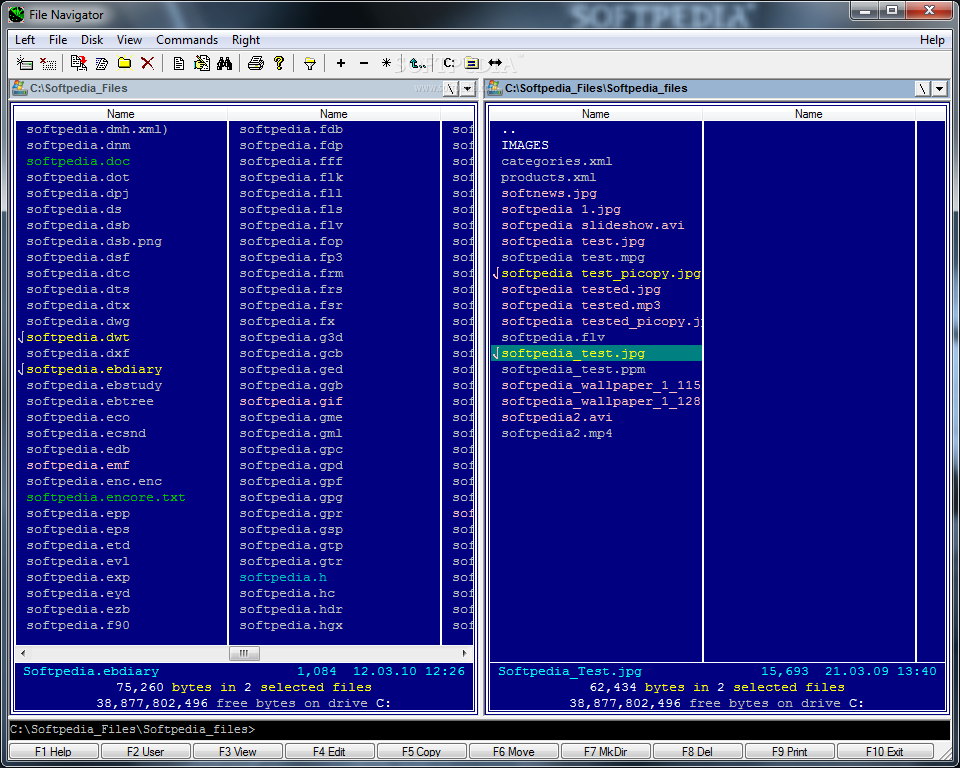The width and height of the screenshot is (960, 768).
Task: Select softpedia.dwt in left panel
Action: click(78, 337)
